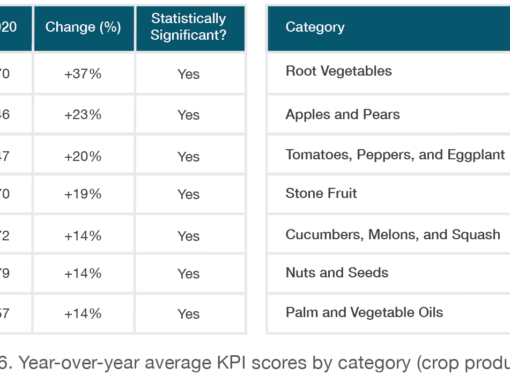The height and width of the screenshot is (382, 510).
Task: Click Yes in the +23% row
Action: click(188, 115)
